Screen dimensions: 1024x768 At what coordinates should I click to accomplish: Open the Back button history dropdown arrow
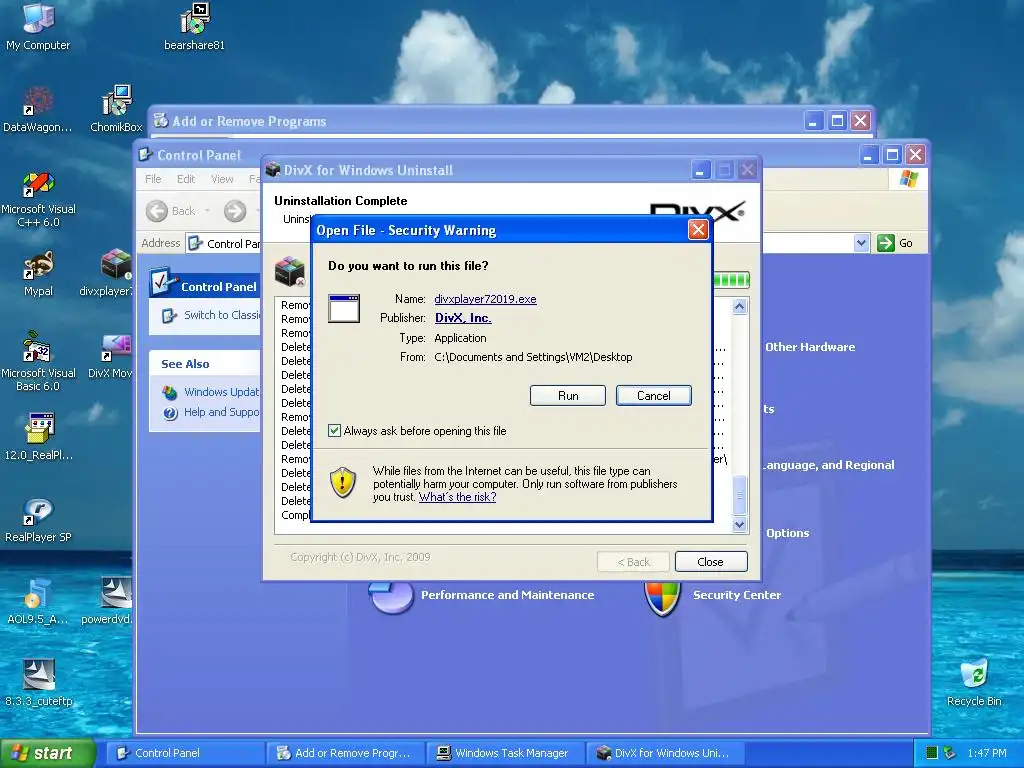(x=207, y=211)
